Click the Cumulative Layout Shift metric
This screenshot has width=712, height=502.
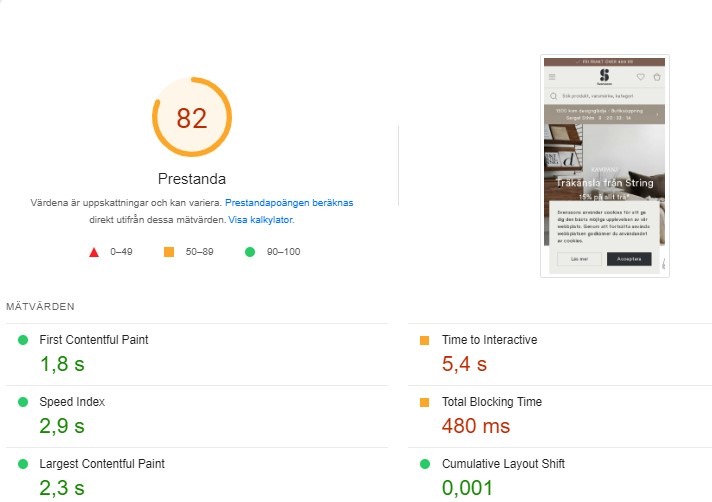pos(503,464)
